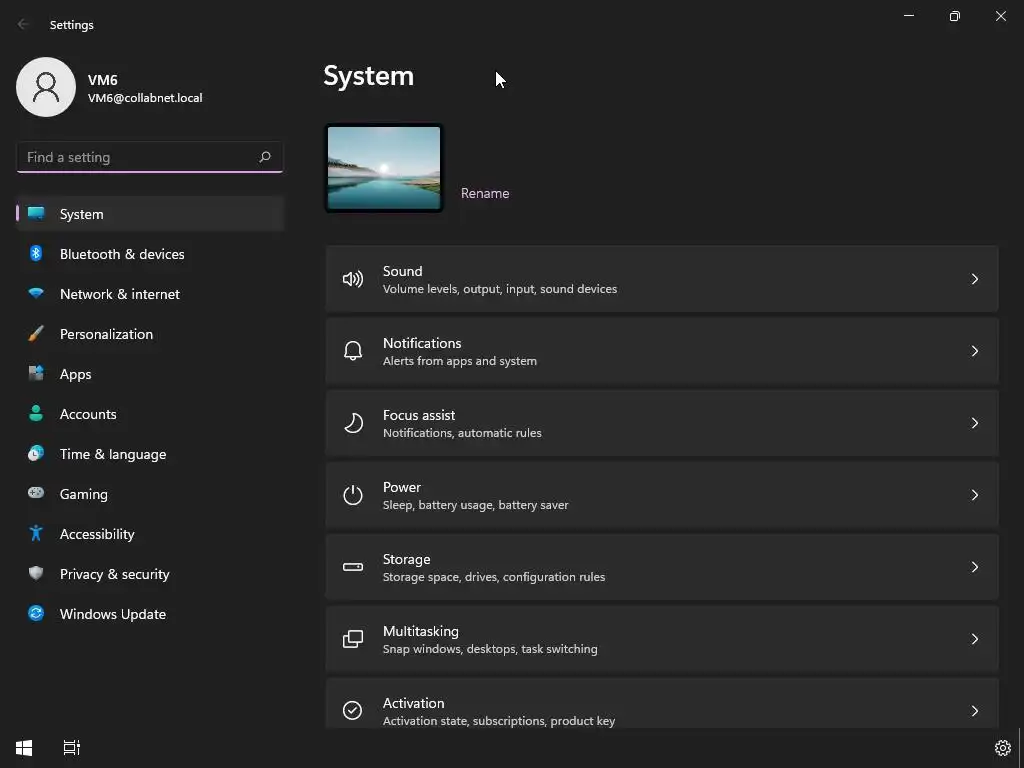Click the Rename link

(485, 193)
